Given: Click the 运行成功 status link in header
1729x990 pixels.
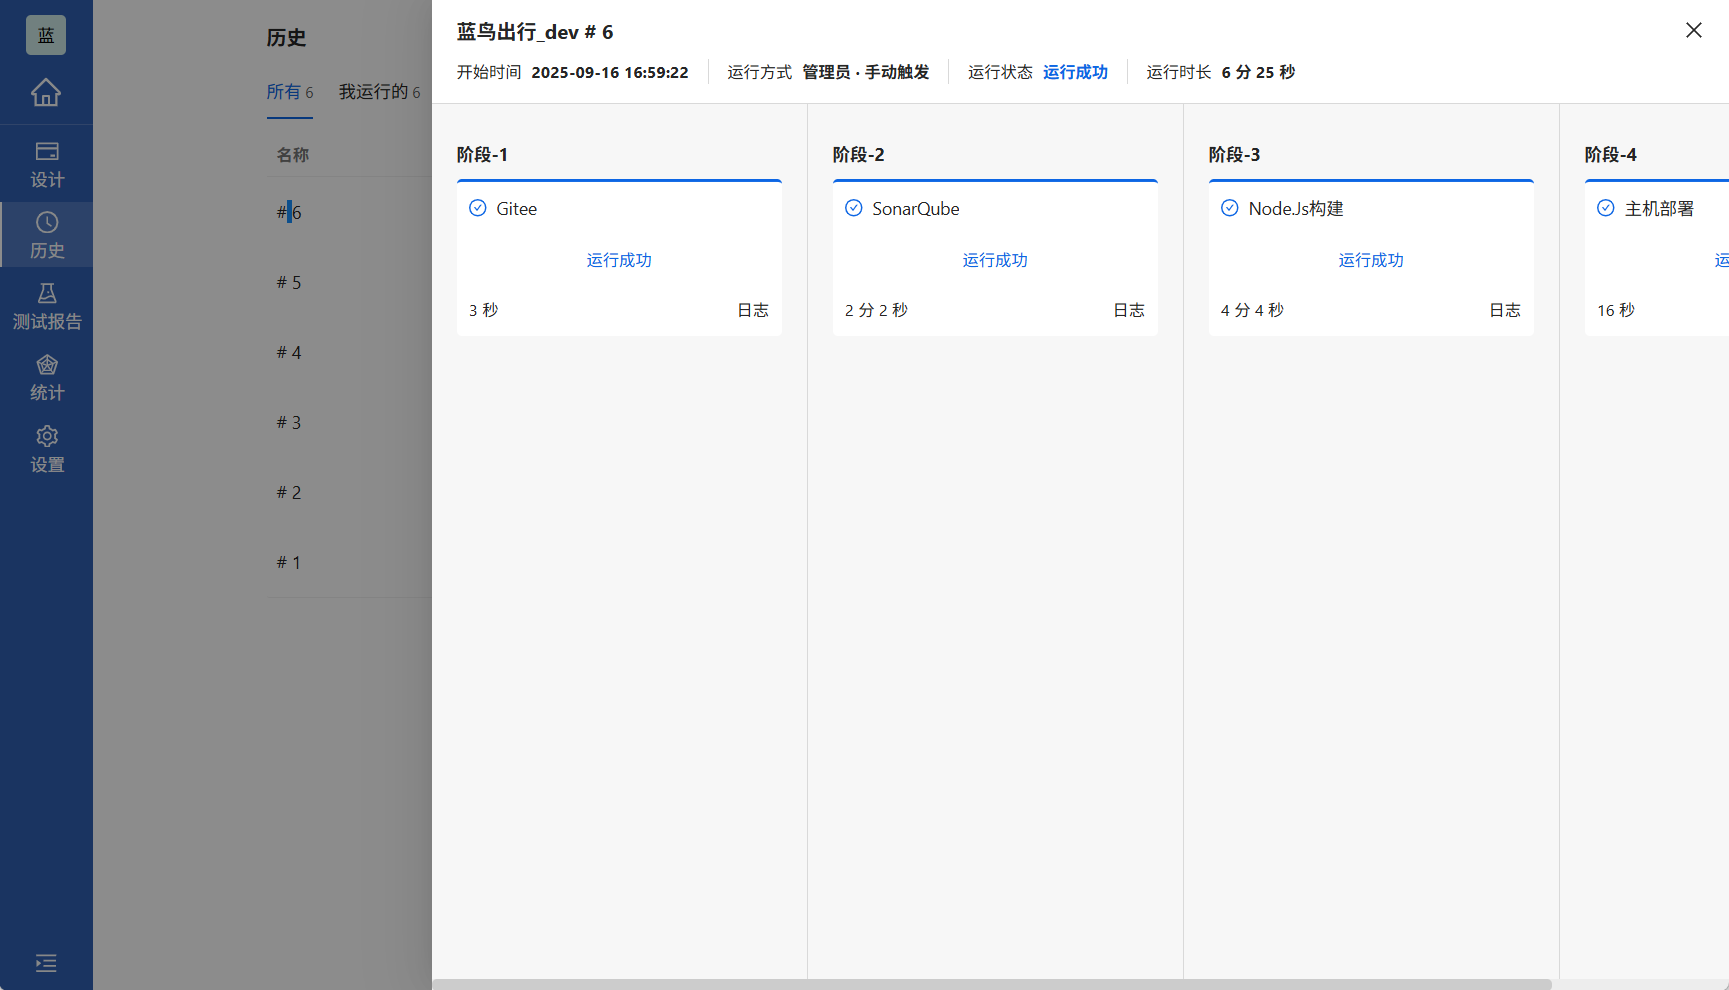Looking at the screenshot, I should 1075,71.
